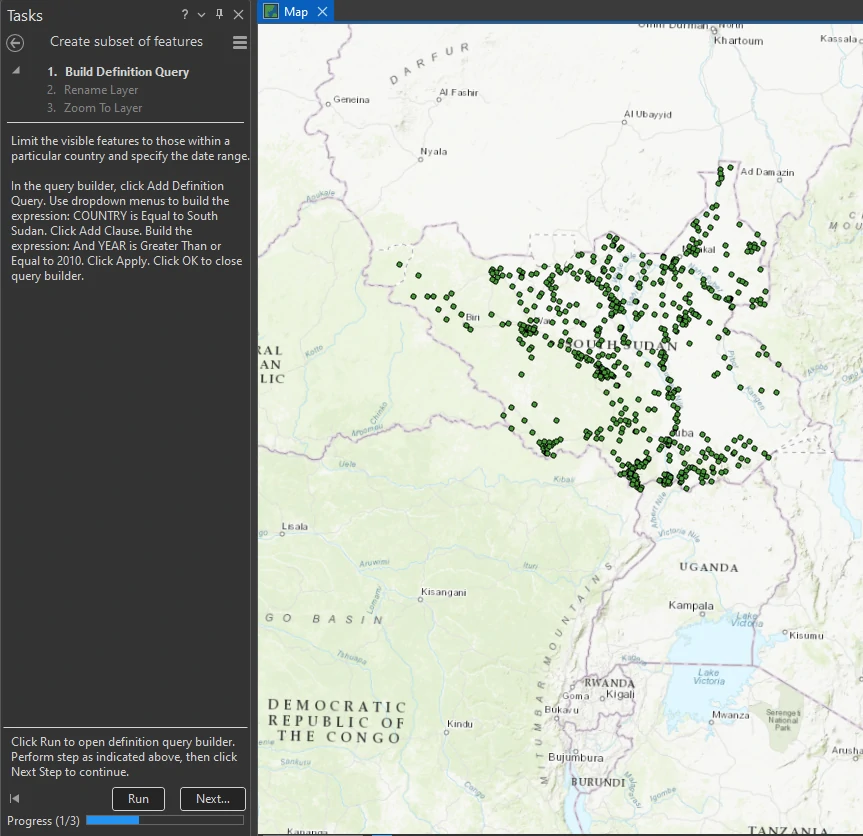Open the task hamburger options menu
This screenshot has height=836, width=863.
pyautogui.click(x=240, y=42)
